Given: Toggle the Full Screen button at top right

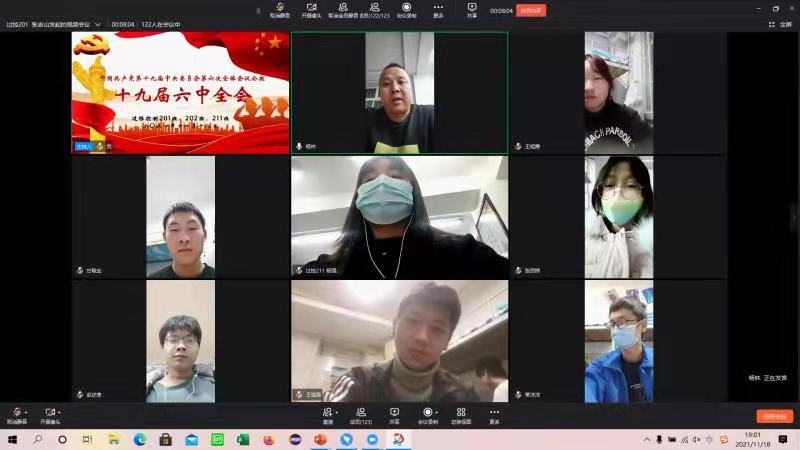Looking at the screenshot, I should click(x=780, y=24).
